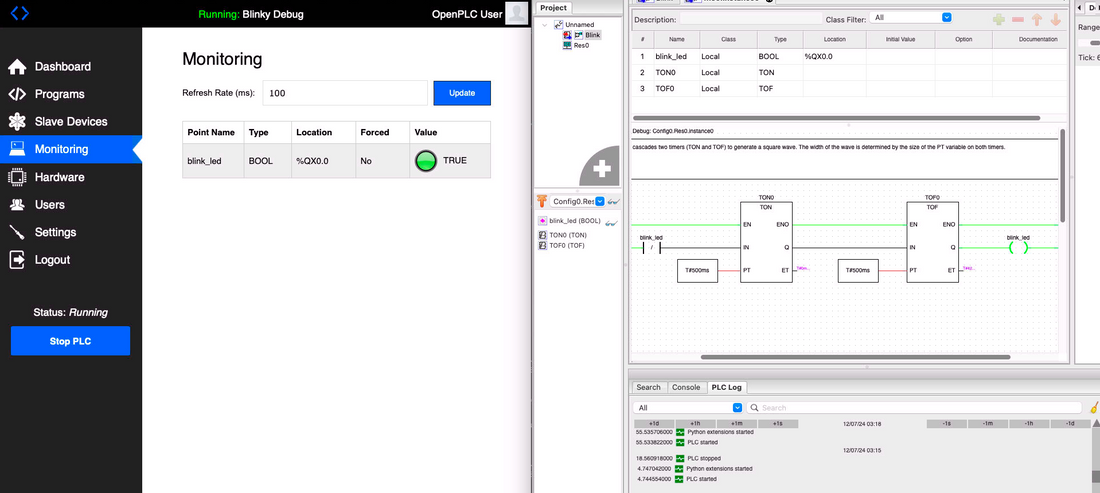This screenshot has height=493, width=1100.
Task: Collapse the Unnamed project tree node
Action: point(545,25)
